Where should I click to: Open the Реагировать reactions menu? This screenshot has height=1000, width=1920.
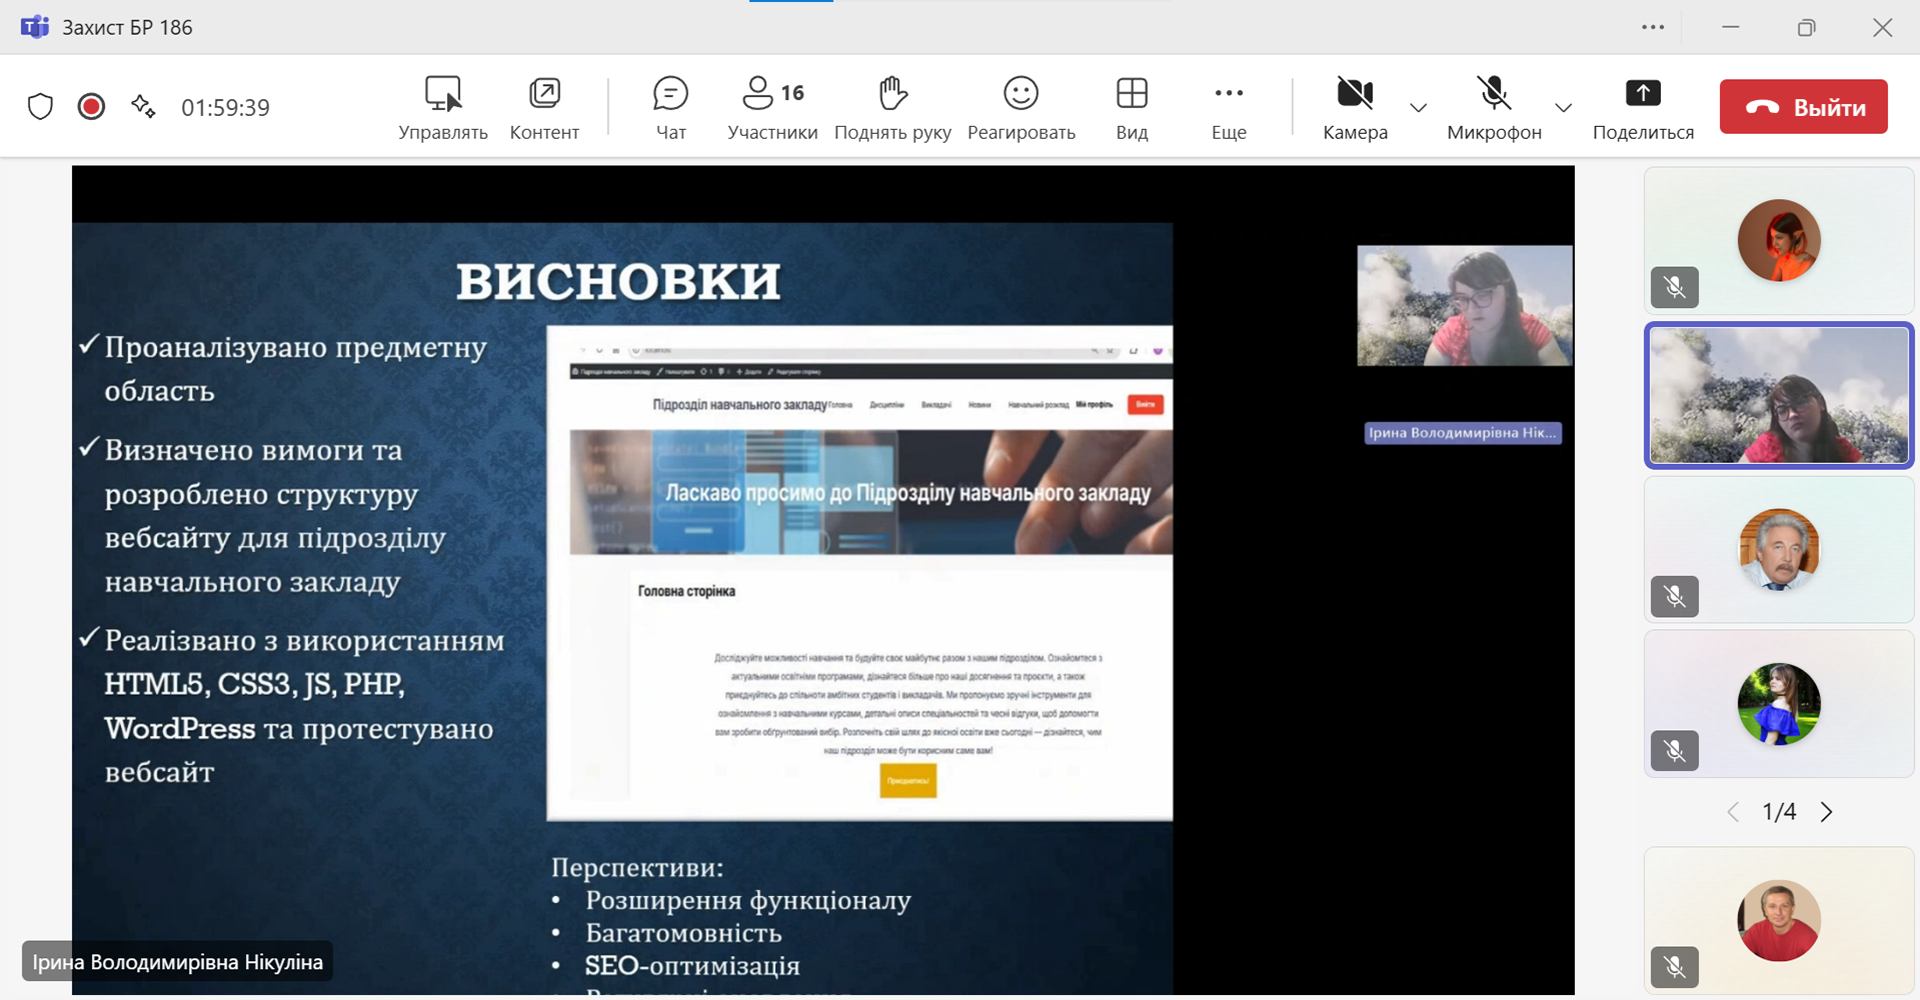point(1021,107)
